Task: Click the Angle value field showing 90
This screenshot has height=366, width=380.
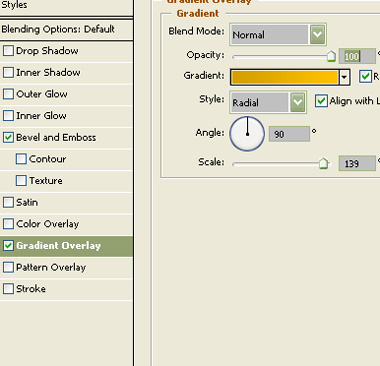Action: [x=289, y=134]
